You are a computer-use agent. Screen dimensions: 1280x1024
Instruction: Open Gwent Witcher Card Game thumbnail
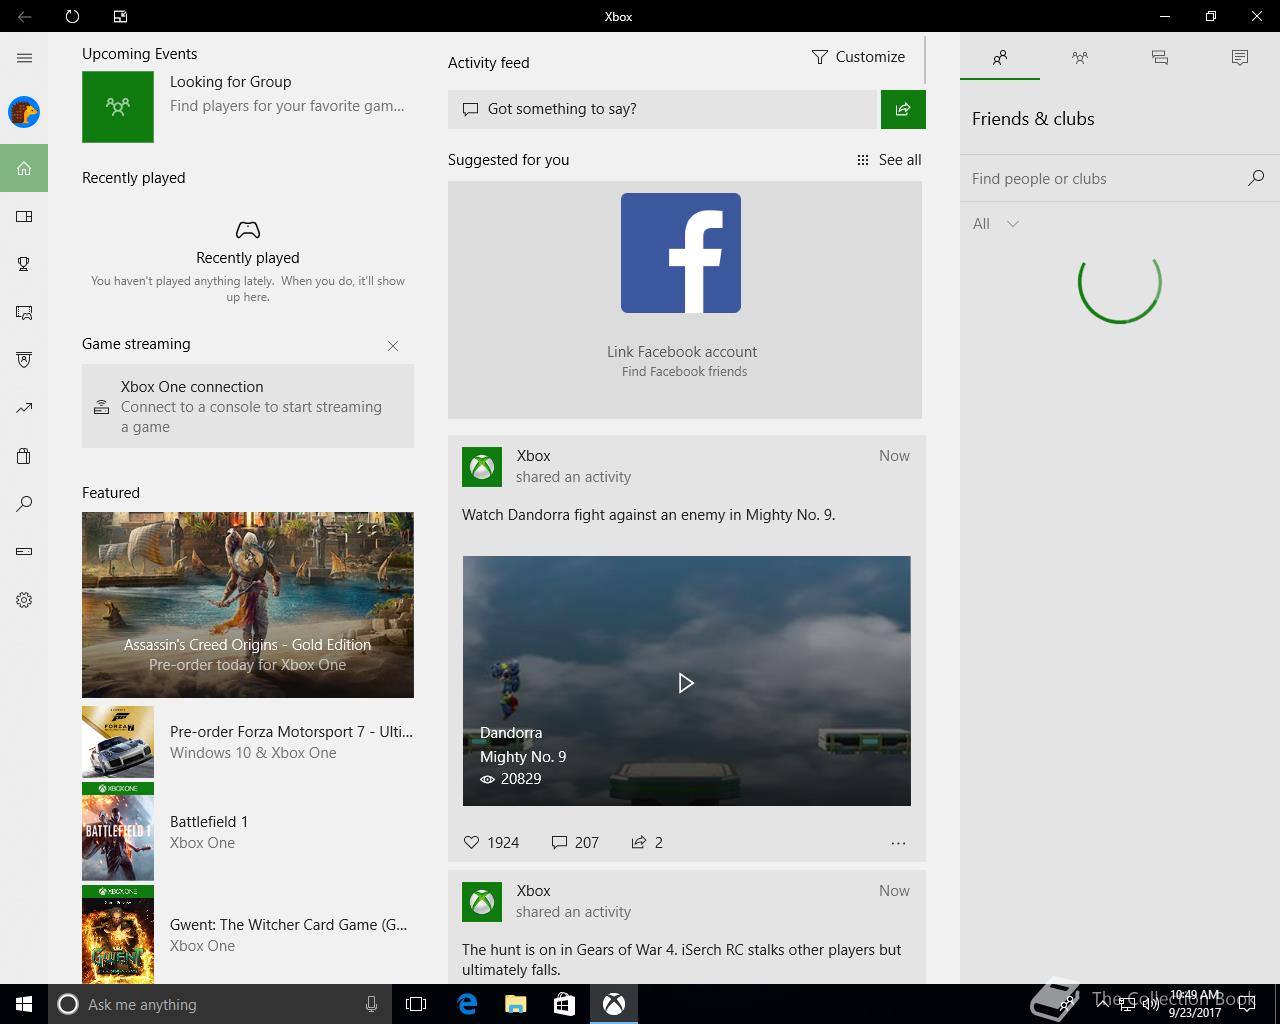click(x=118, y=935)
